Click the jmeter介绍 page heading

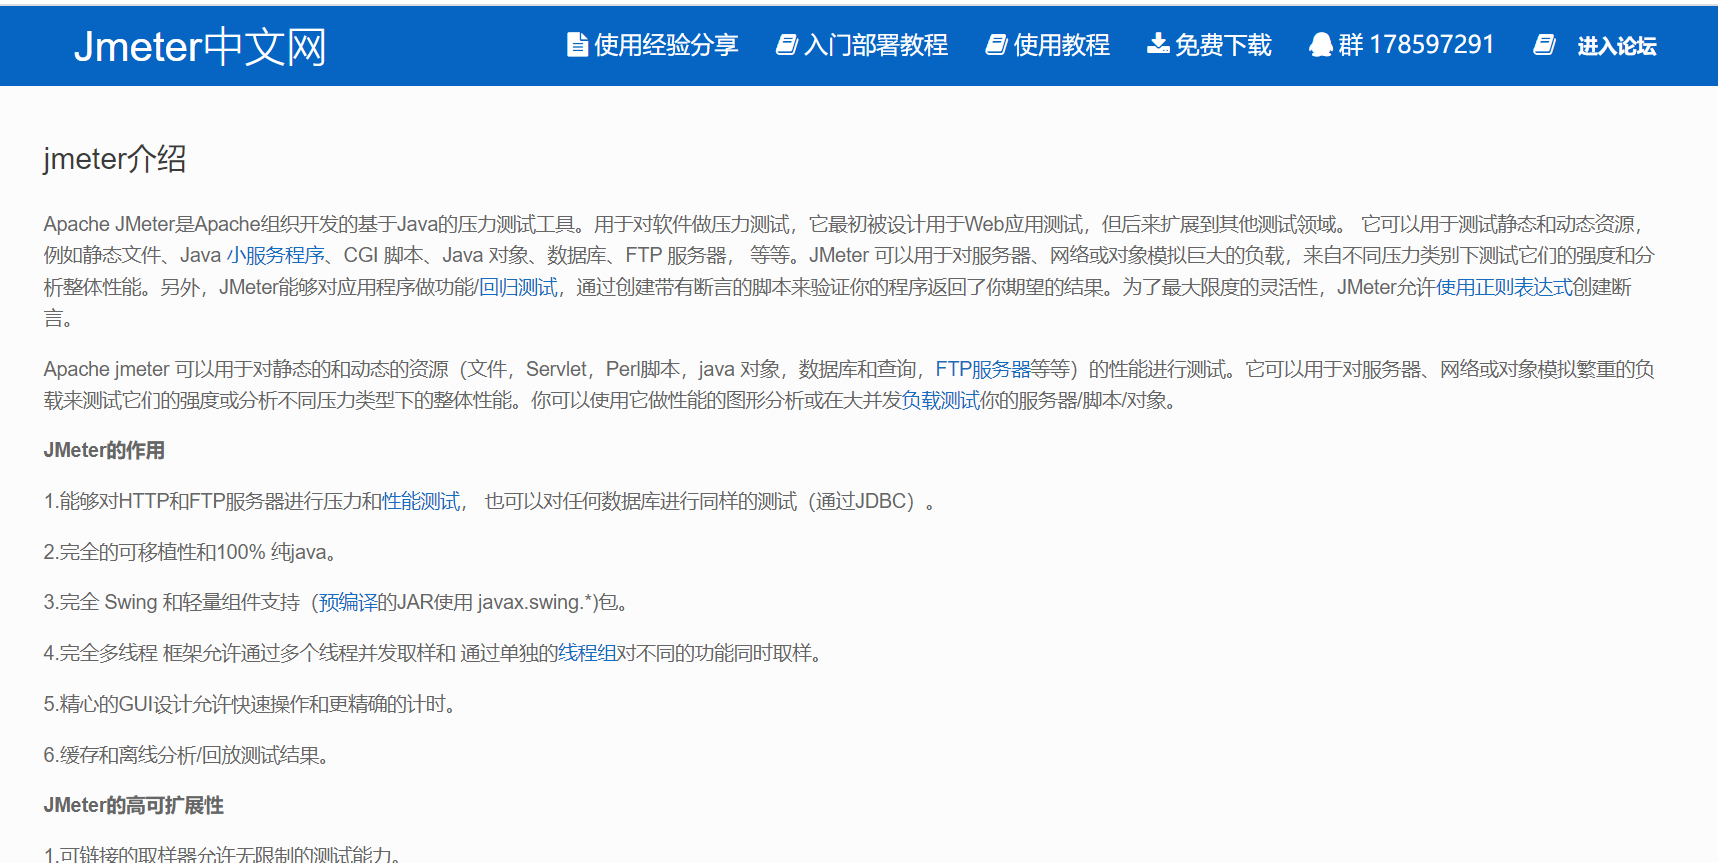point(115,159)
